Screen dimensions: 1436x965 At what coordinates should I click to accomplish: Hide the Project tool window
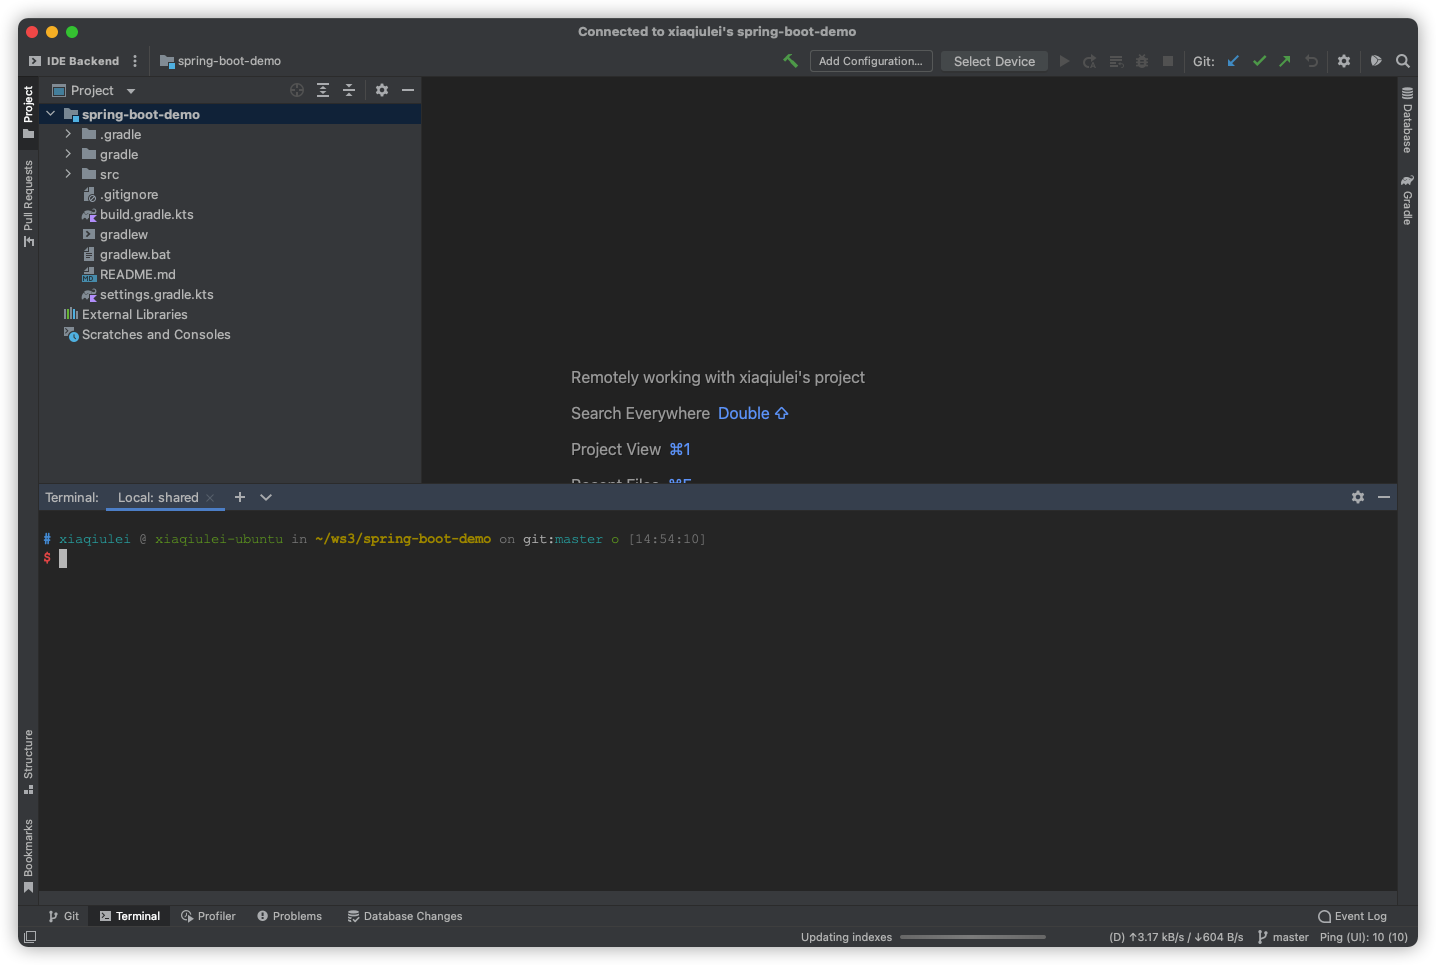click(408, 90)
